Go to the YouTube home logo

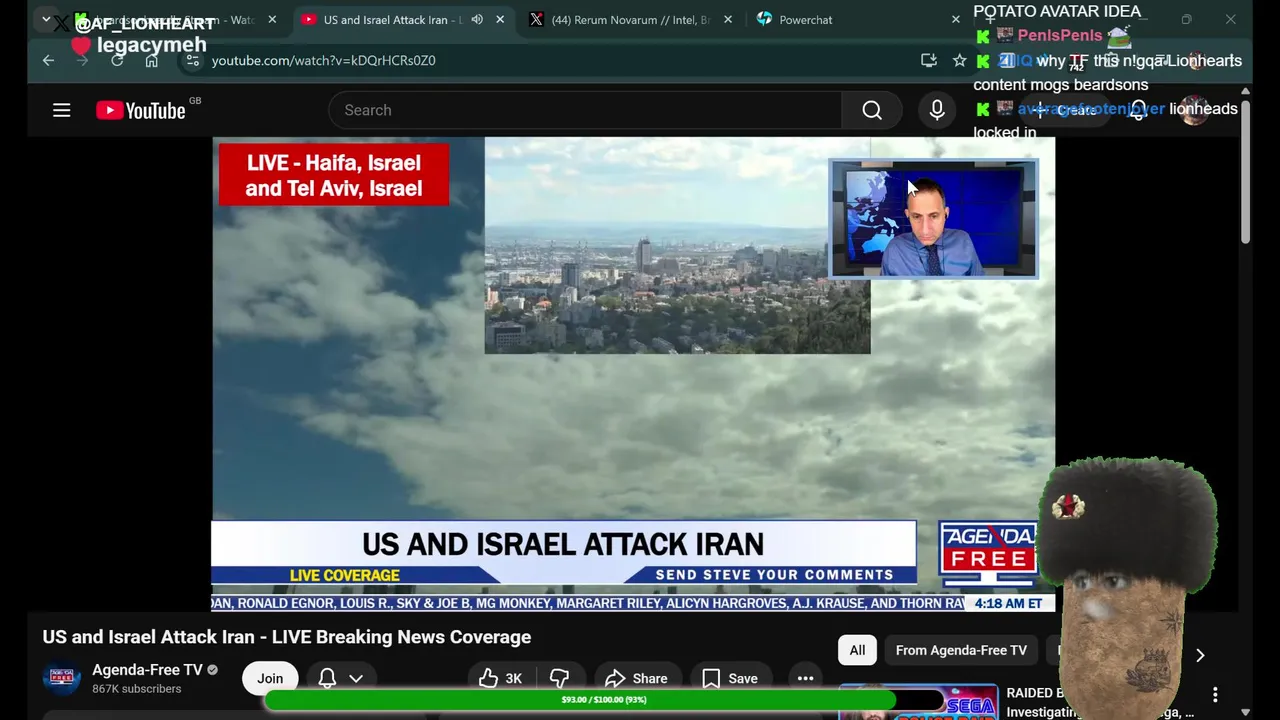(141, 110)
